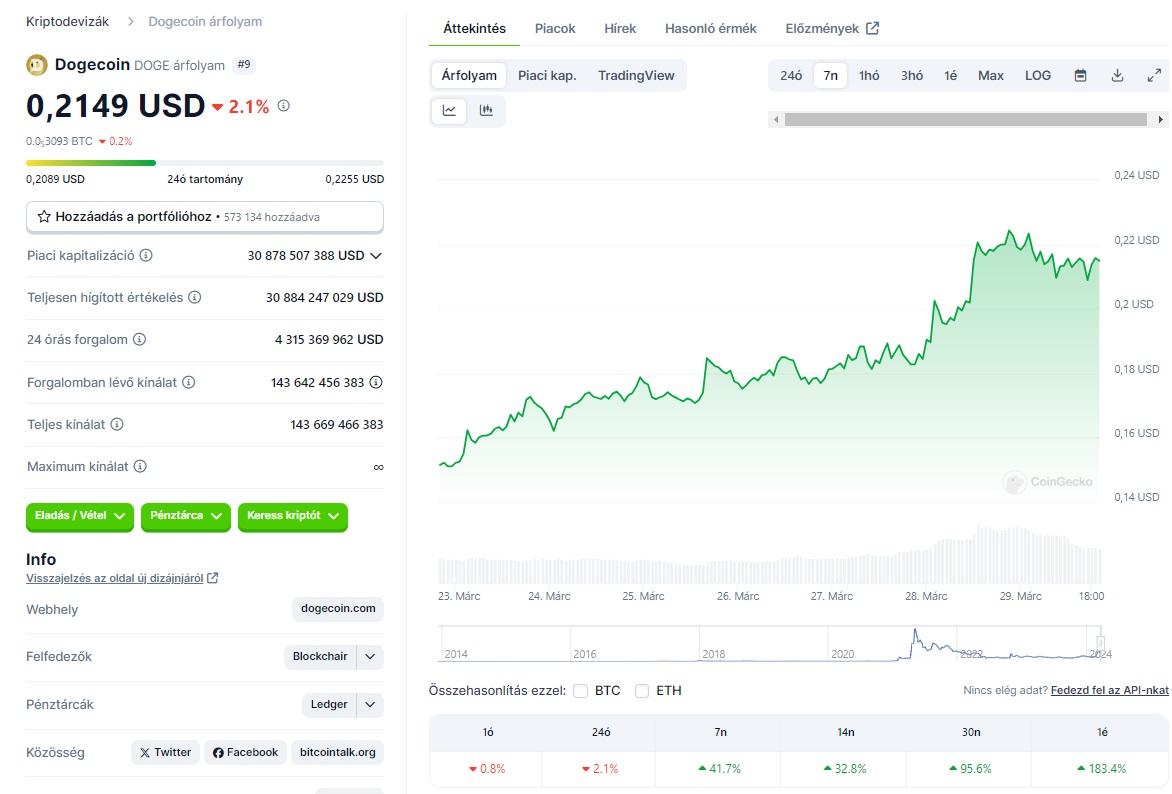Click the horizontal chart scrollbar thumb
1172x794 pixels.
[966, 120]
